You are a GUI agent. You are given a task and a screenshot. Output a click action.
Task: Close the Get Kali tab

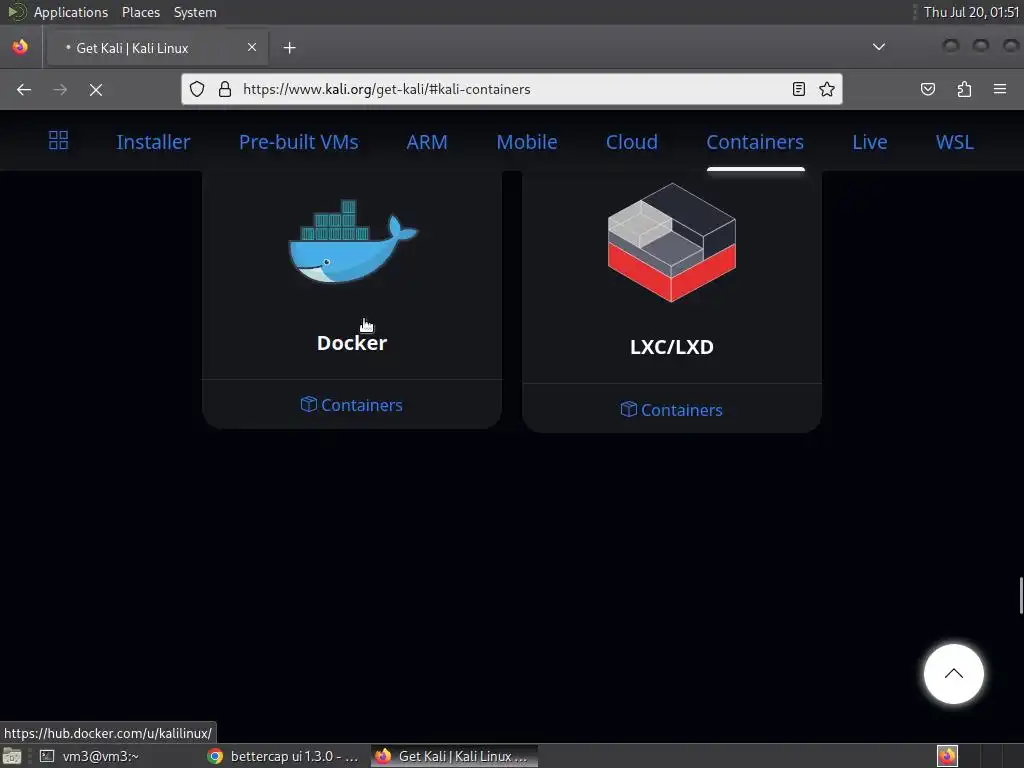(251, 47)
